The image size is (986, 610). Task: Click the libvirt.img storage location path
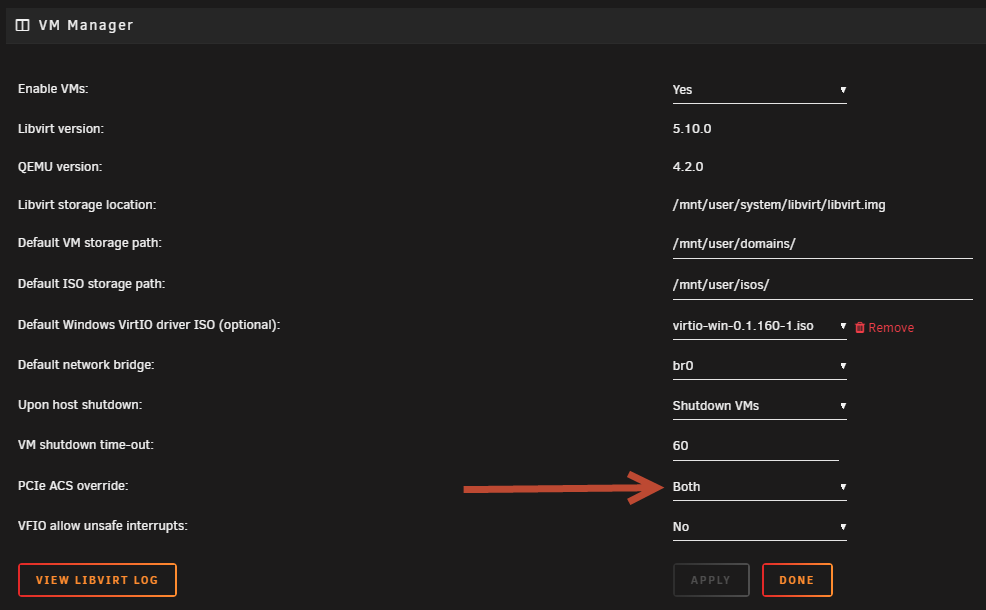pyautogui.click(x=778, y=205)
